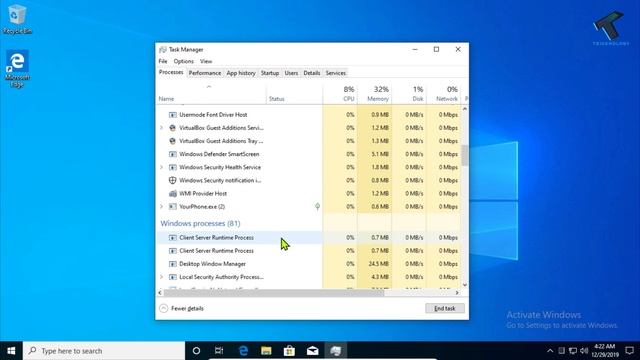
Task: Click the YourPhone.exe process icon
Action: [x=173, y=207]
